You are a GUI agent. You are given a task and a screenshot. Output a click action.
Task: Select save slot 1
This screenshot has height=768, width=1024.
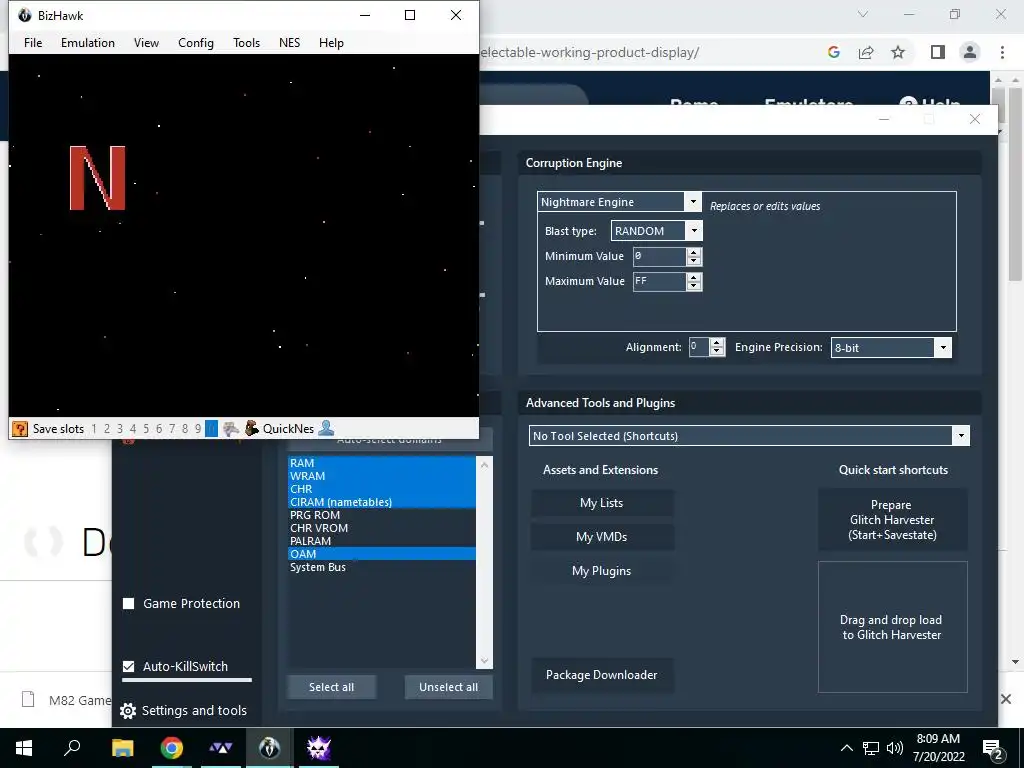(94, 429)
